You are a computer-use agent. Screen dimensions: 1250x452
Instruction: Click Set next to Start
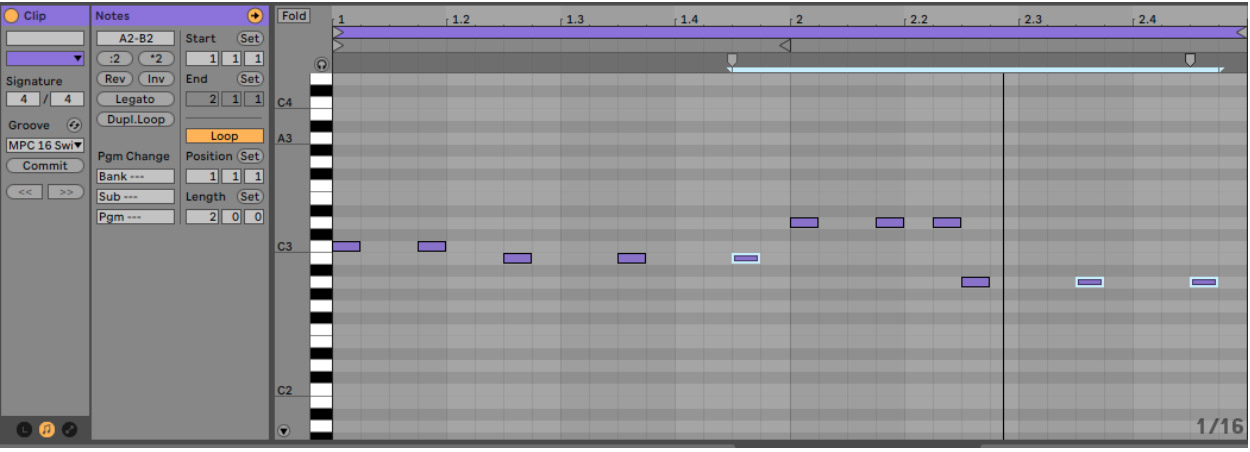point(250,38)
